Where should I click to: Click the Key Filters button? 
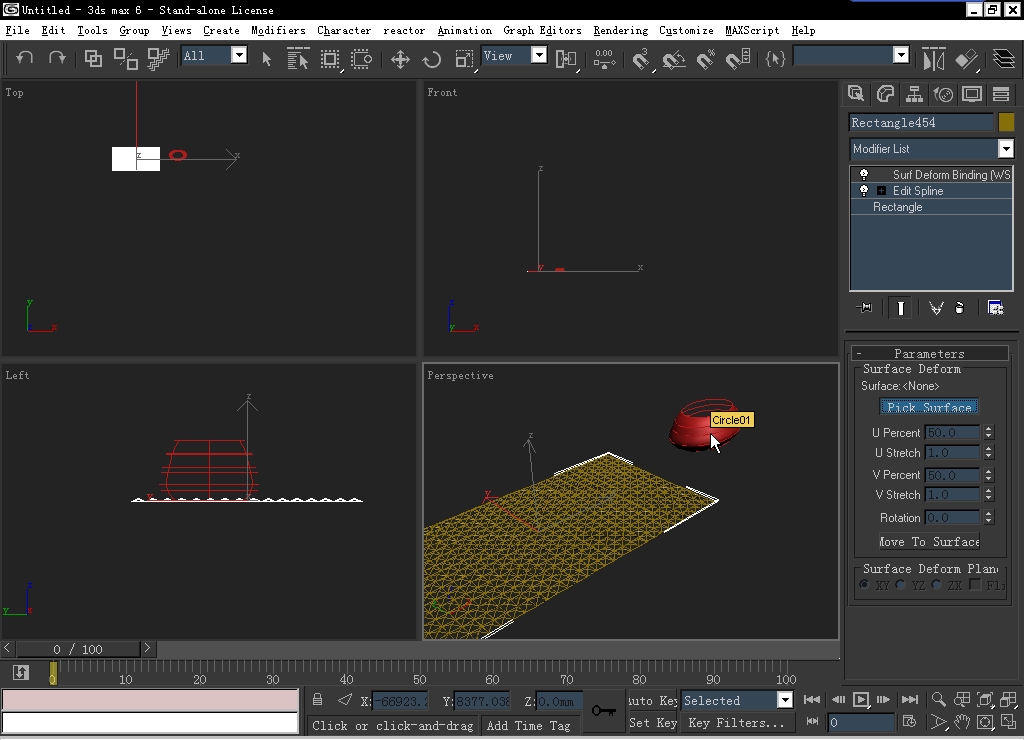pyautogui.click(x=736, y=723)
